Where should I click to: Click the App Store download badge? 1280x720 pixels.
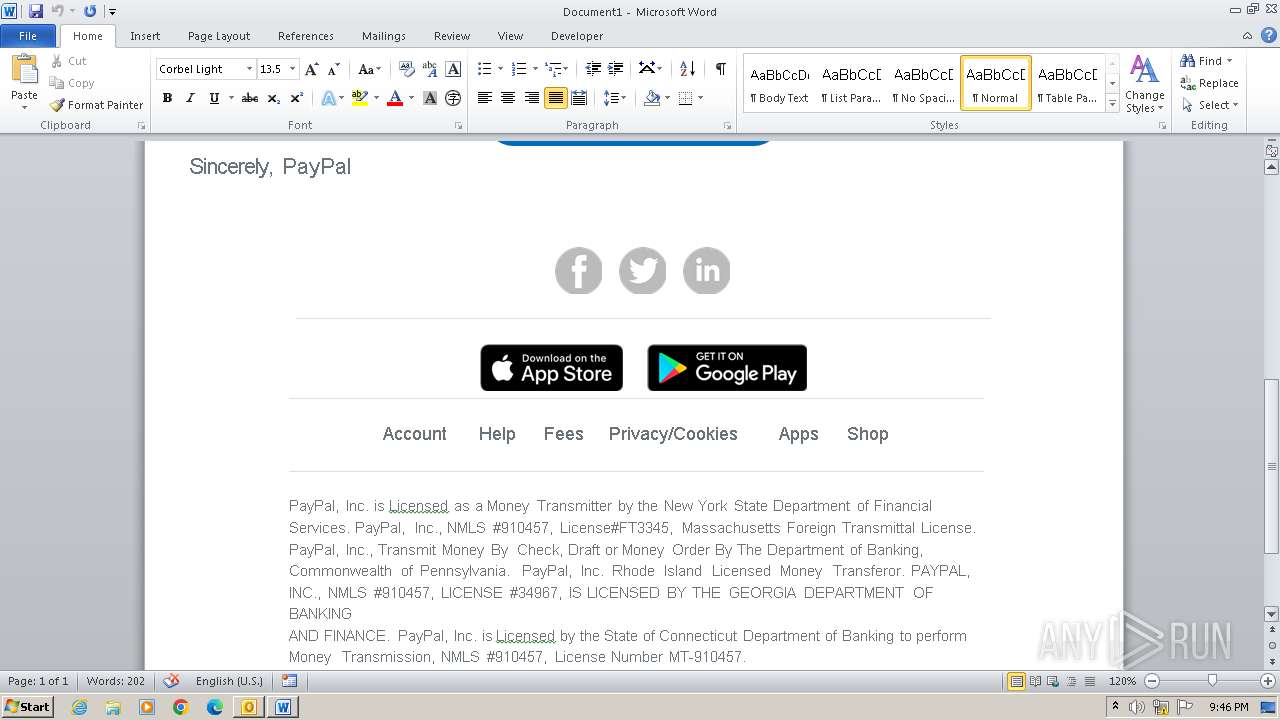[552, 368]
